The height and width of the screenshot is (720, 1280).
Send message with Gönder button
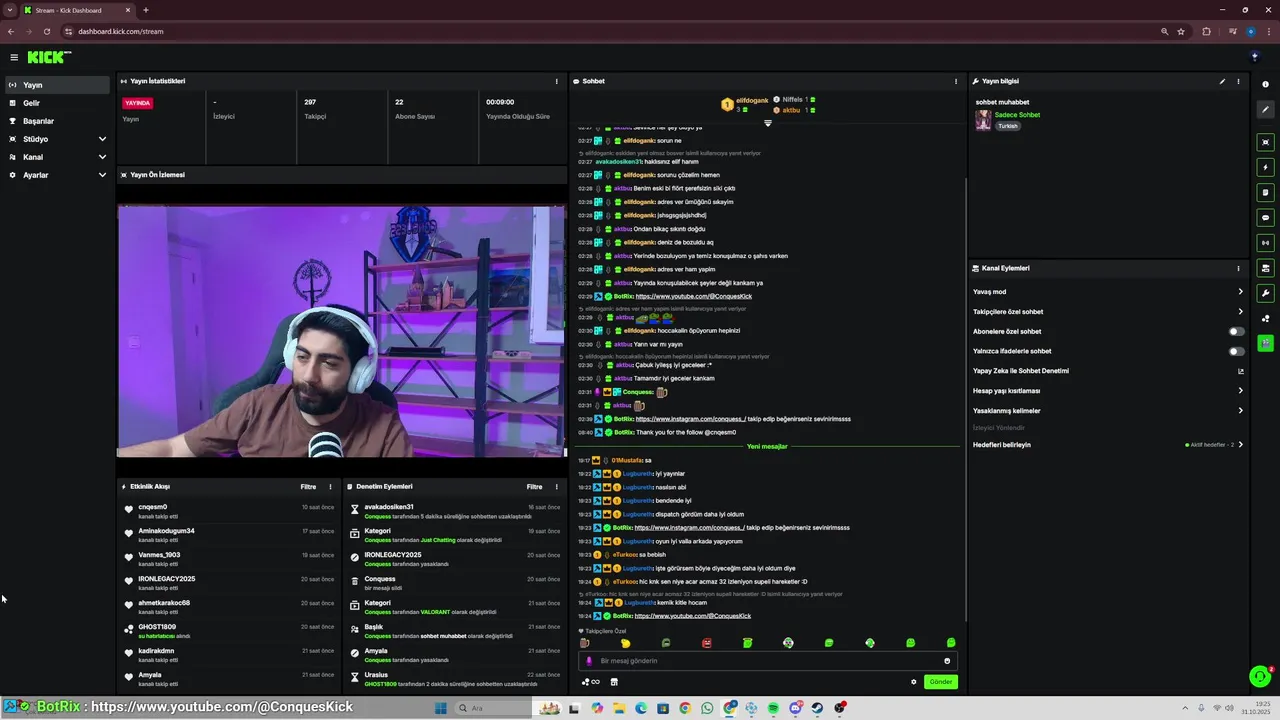pos(941,682)
